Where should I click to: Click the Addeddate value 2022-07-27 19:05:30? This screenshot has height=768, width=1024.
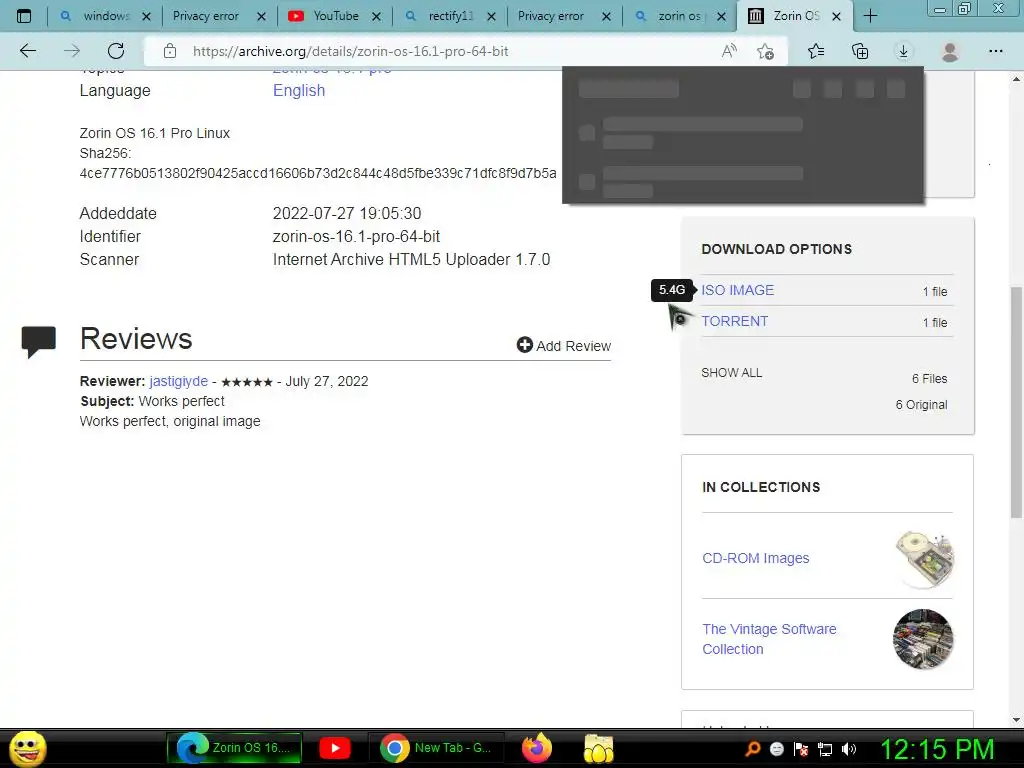point(347,214)
